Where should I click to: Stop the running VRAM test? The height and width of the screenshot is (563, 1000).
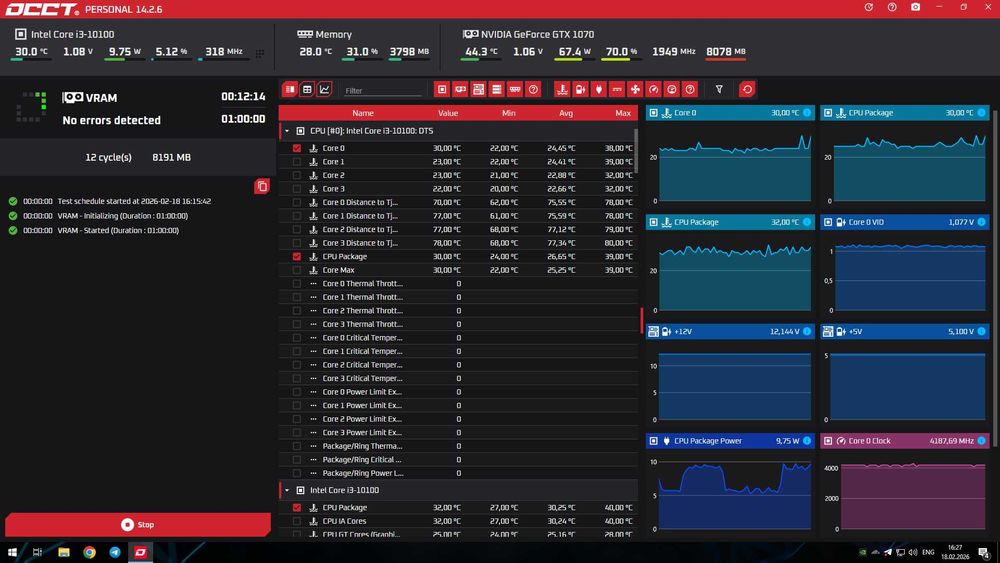138,525
